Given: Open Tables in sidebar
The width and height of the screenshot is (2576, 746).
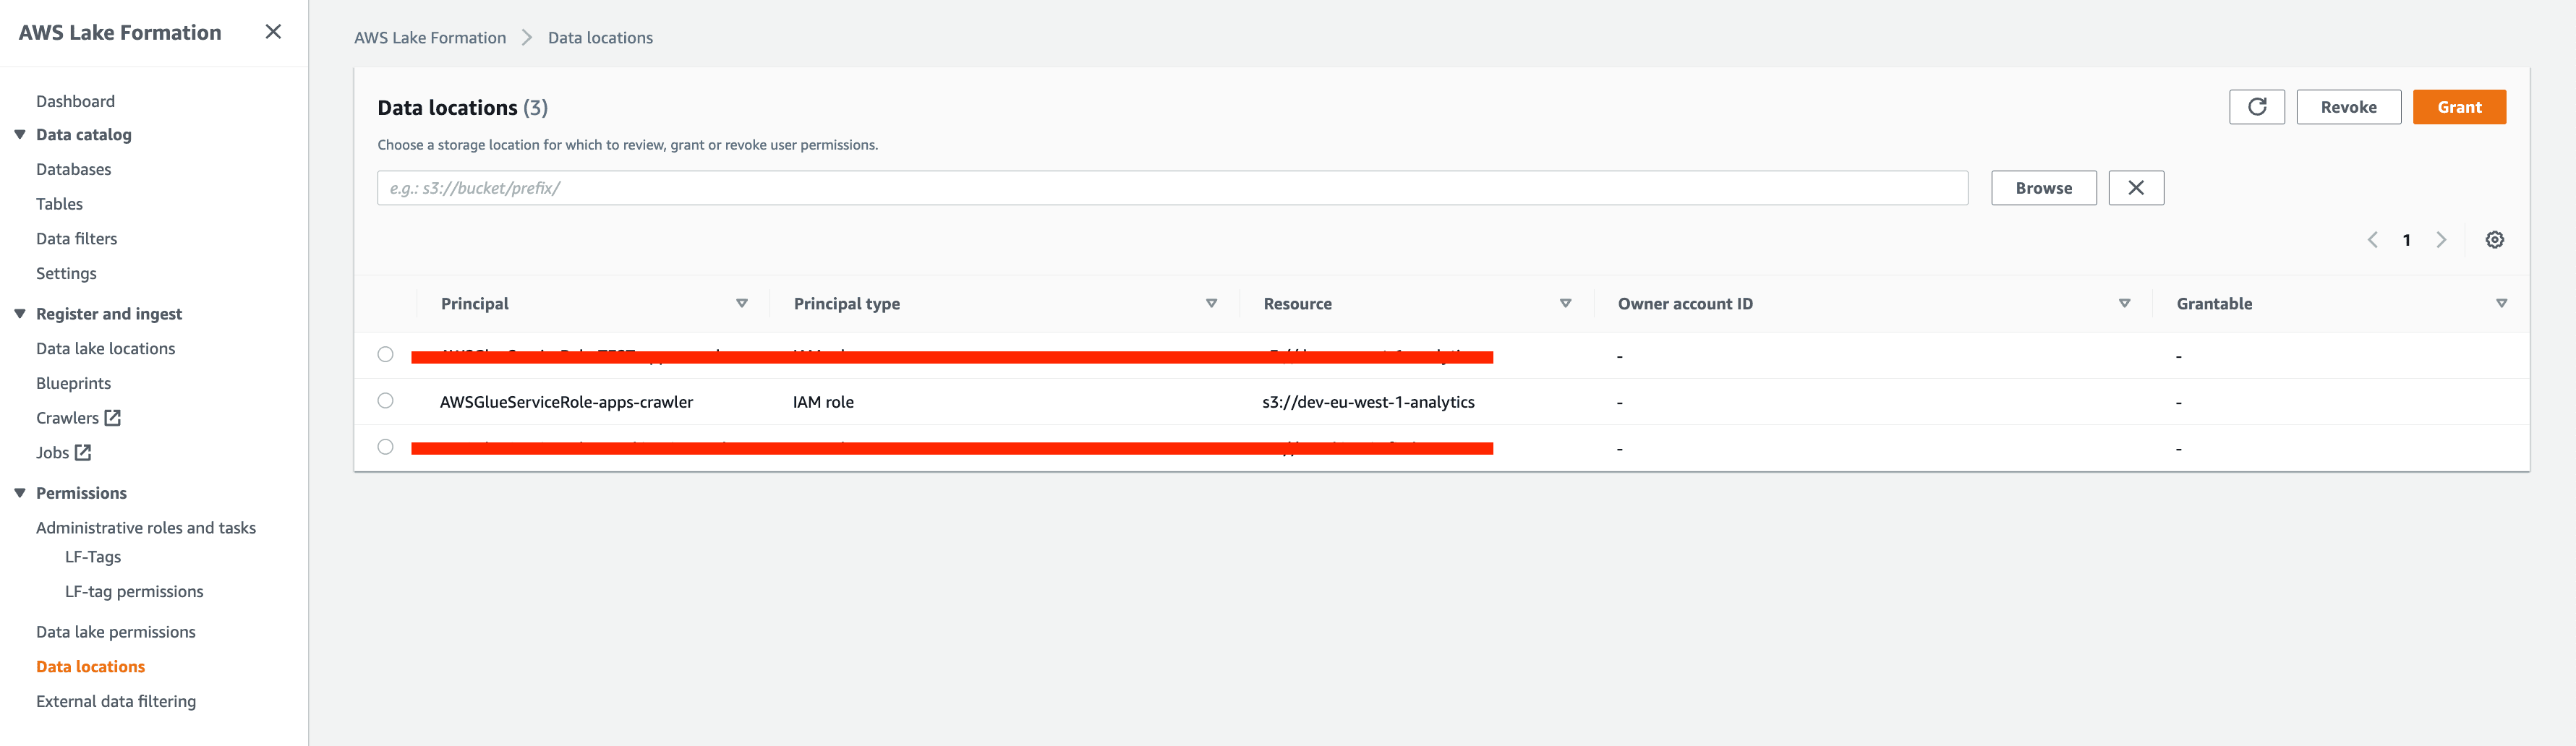Looking at the screenshot, I should point(59,204).
